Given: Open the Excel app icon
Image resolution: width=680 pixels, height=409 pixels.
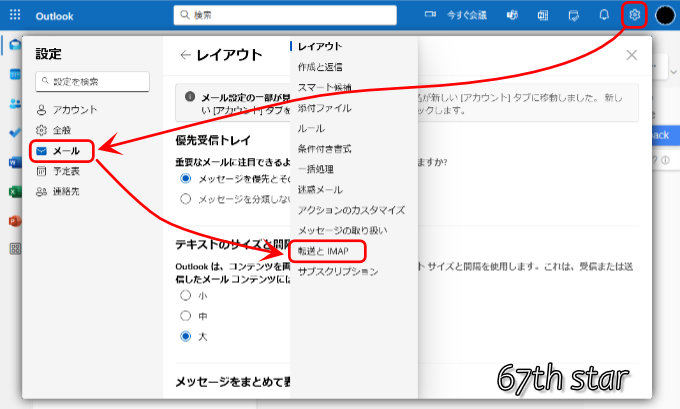Looking at the screenshot, I should (15, 192).
